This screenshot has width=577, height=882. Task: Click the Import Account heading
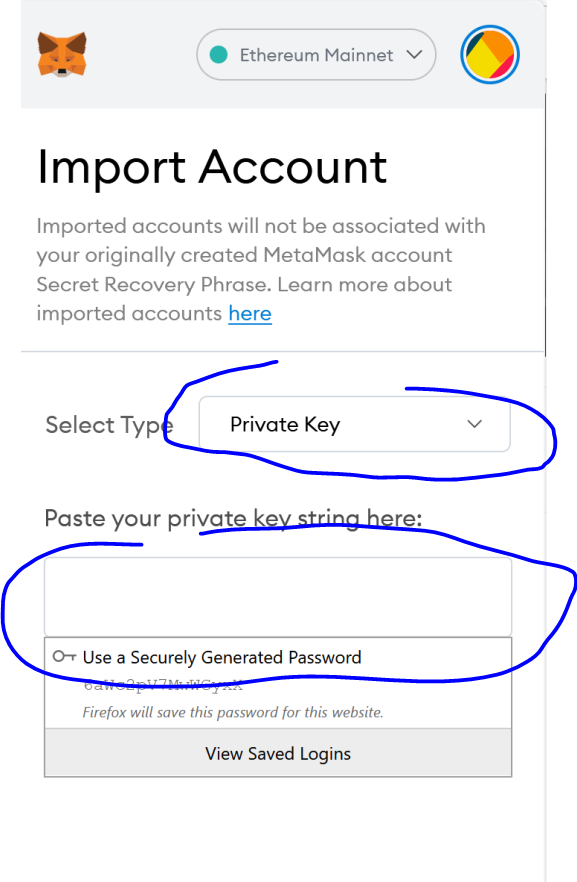(x=212, y=167)
